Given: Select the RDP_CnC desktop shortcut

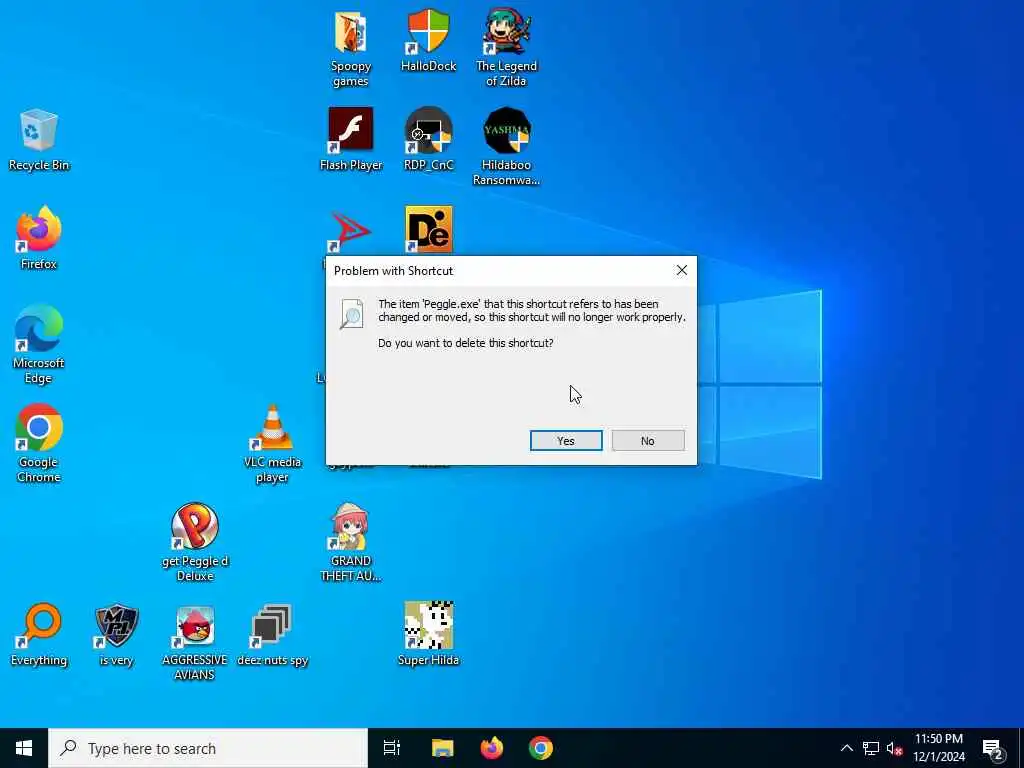Looking at the screenshot, I should [x=428, y=140].
